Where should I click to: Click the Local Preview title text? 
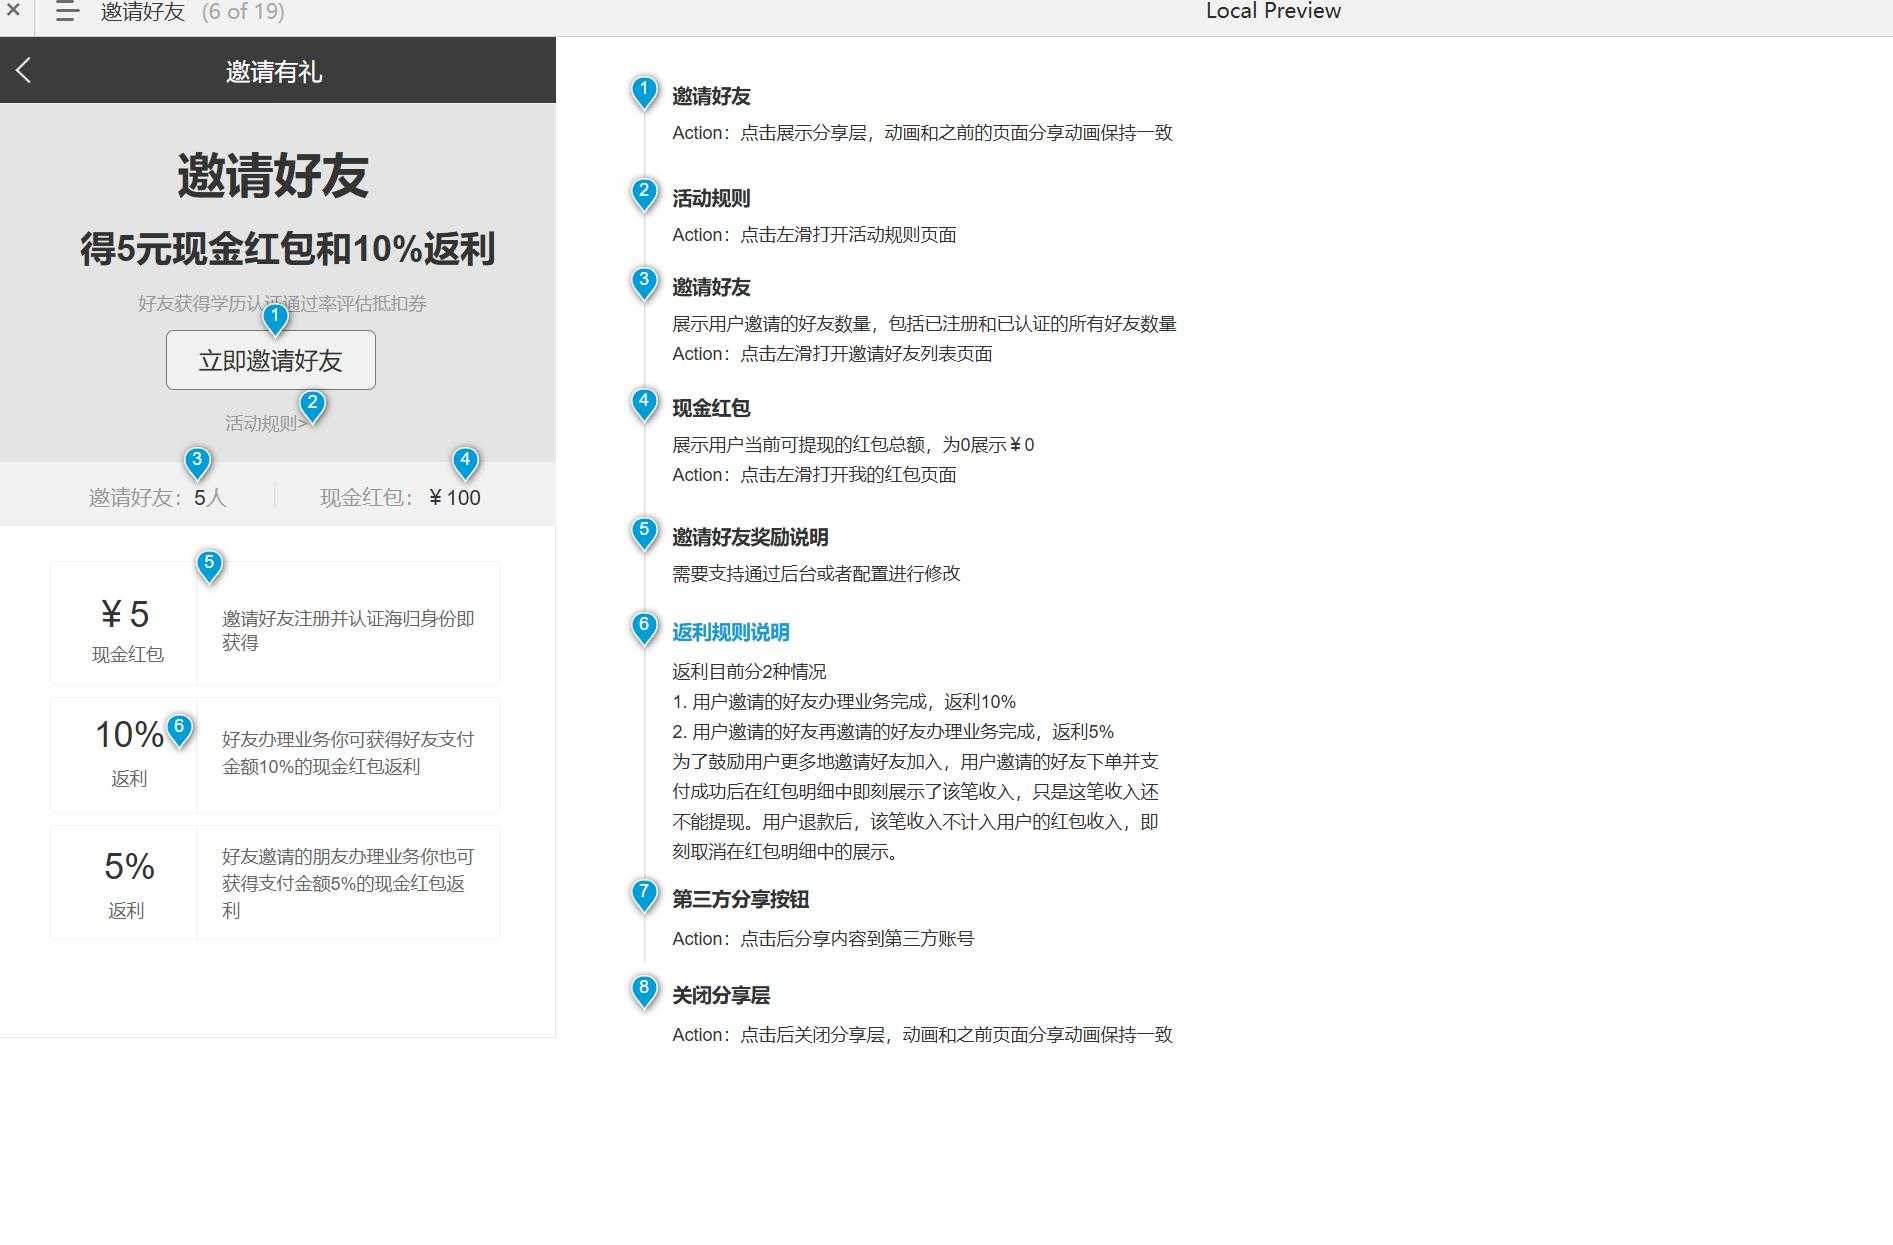[1274, 11]
